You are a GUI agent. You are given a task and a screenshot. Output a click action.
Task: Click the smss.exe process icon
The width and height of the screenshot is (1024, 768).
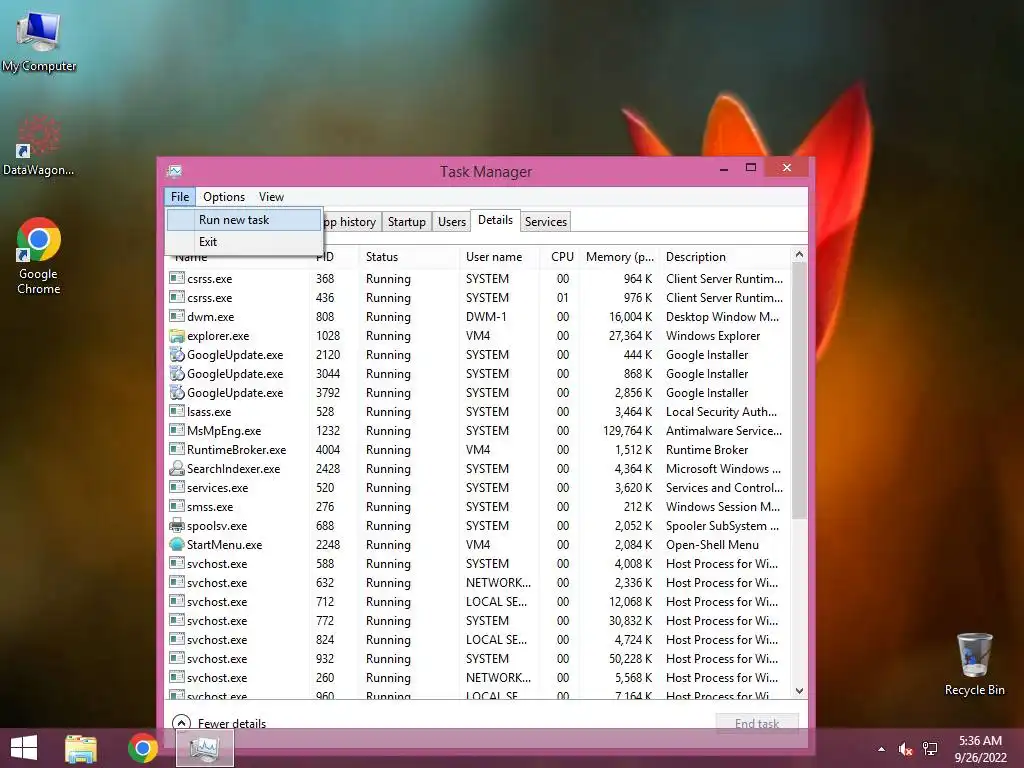tap(176, 506)
